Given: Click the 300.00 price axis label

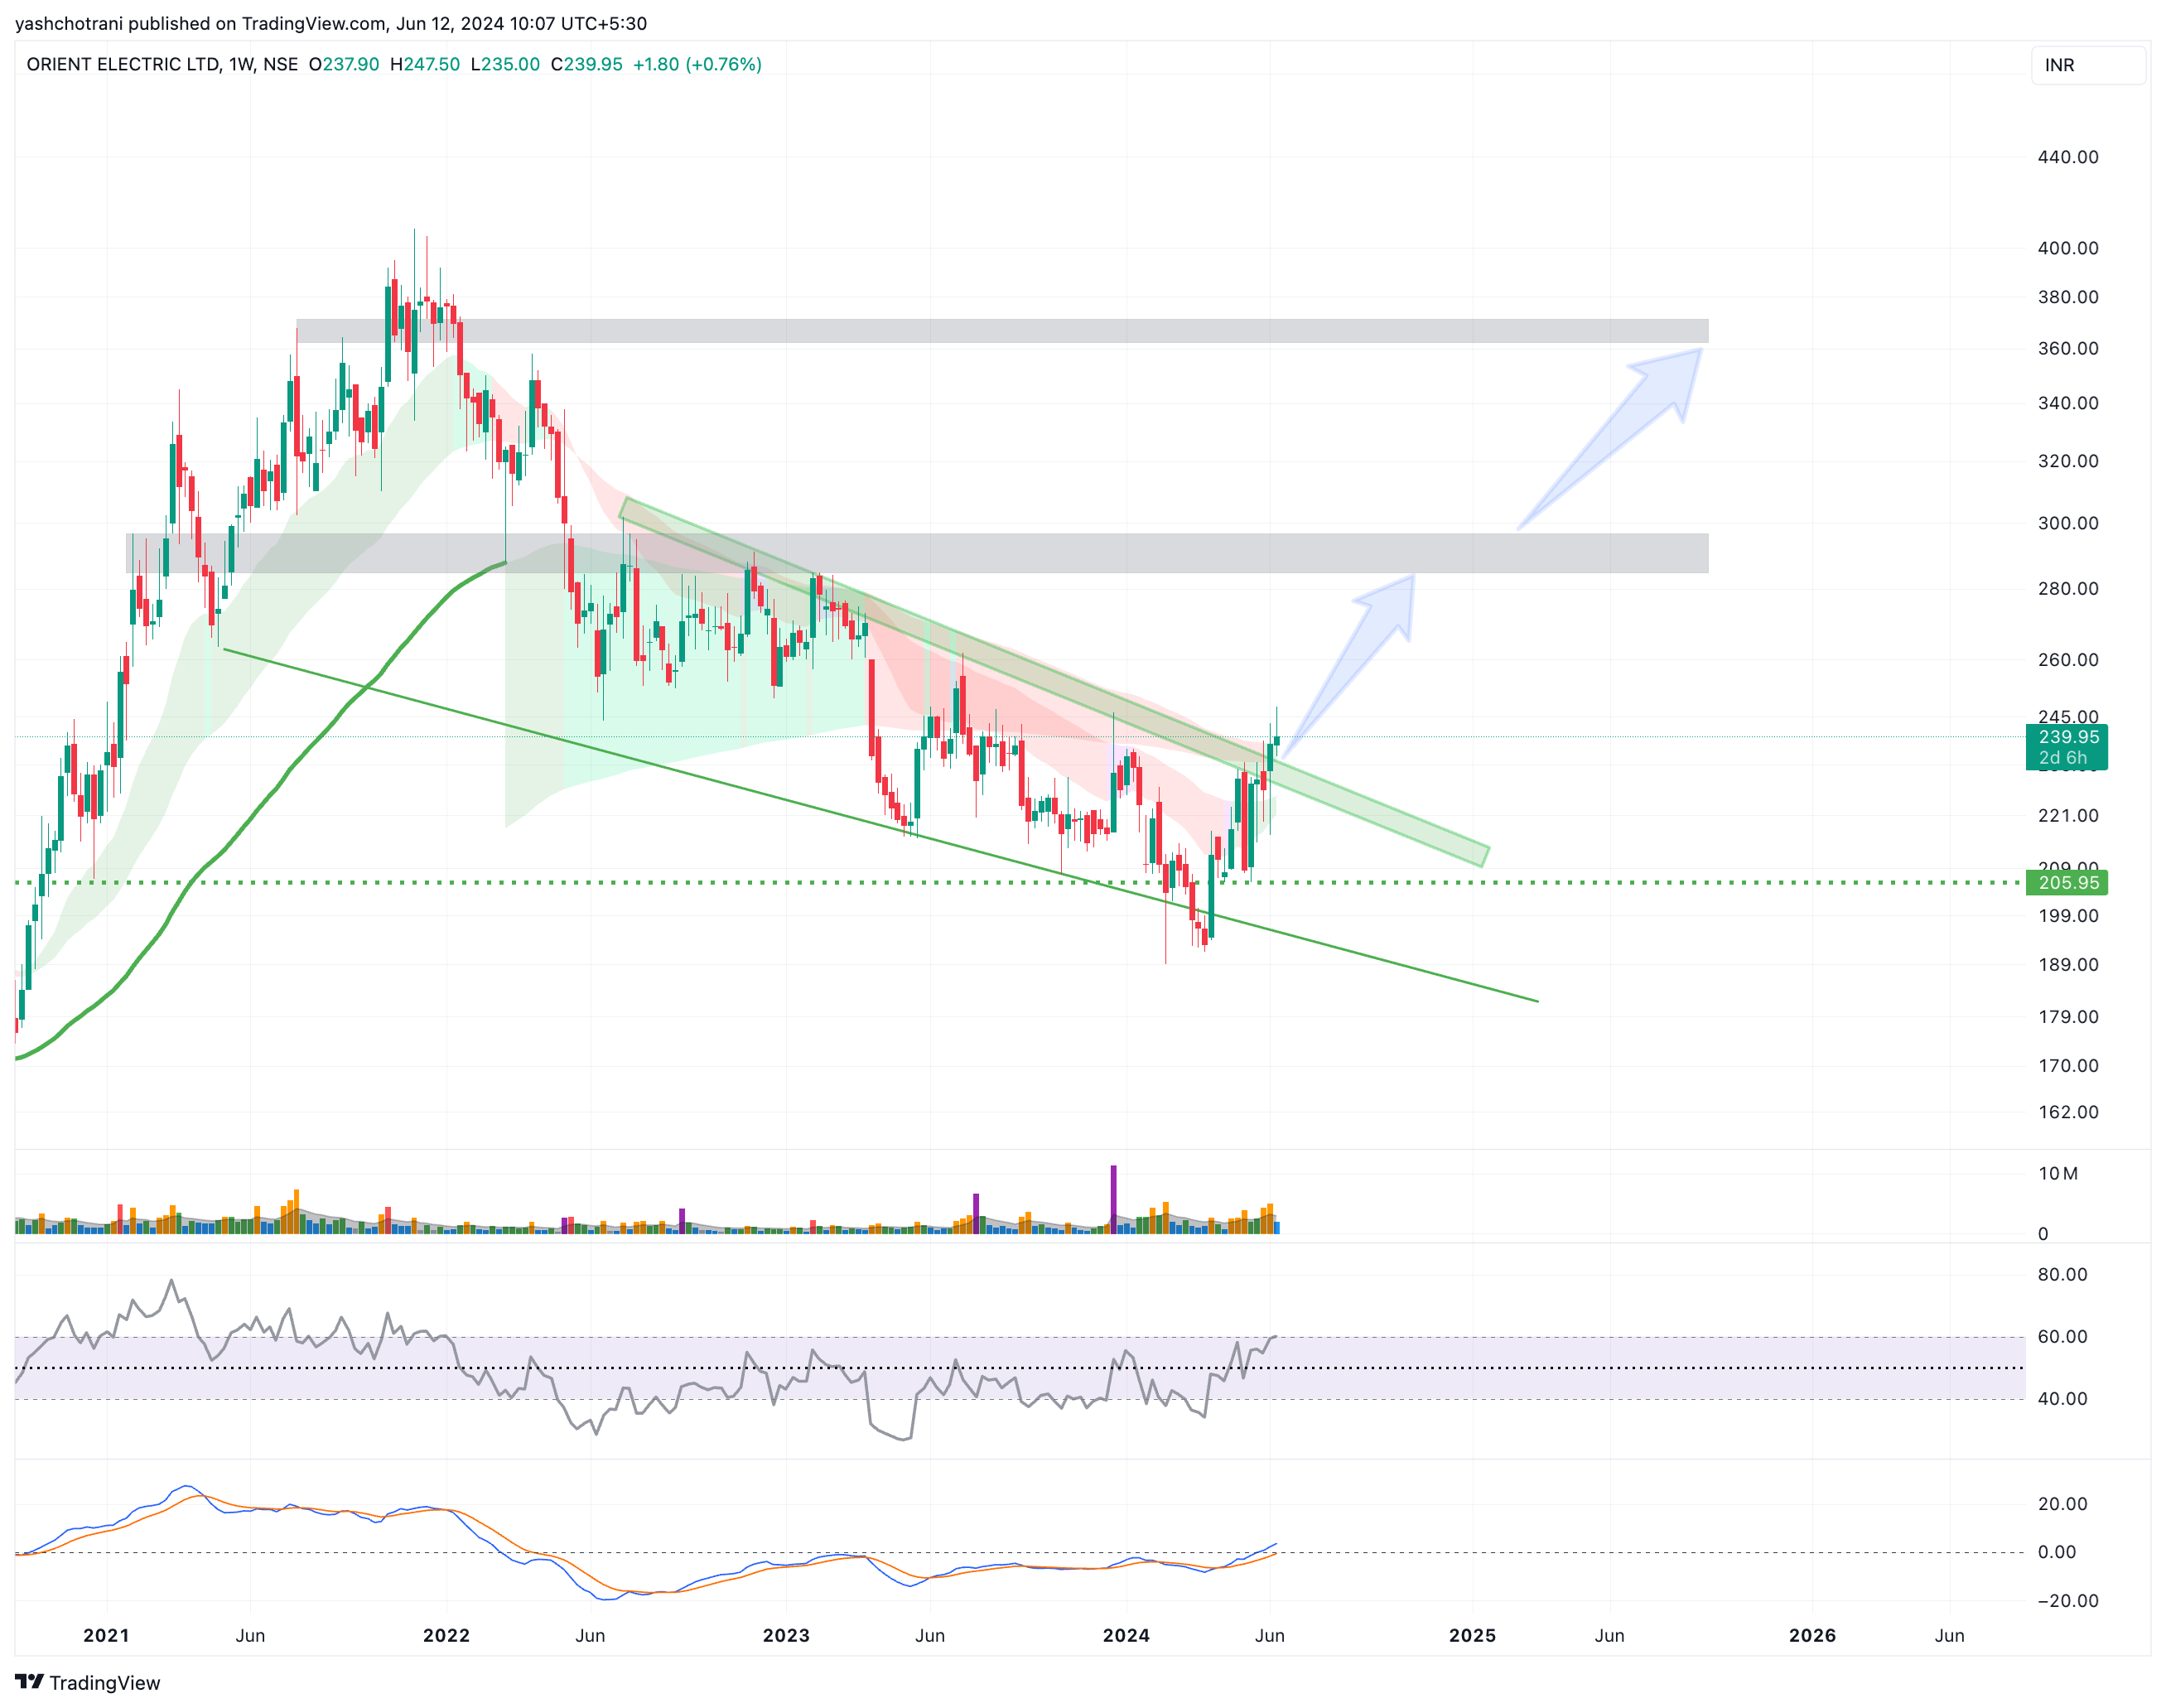Looking at the screenshot, I should (x=2068, y=523).
